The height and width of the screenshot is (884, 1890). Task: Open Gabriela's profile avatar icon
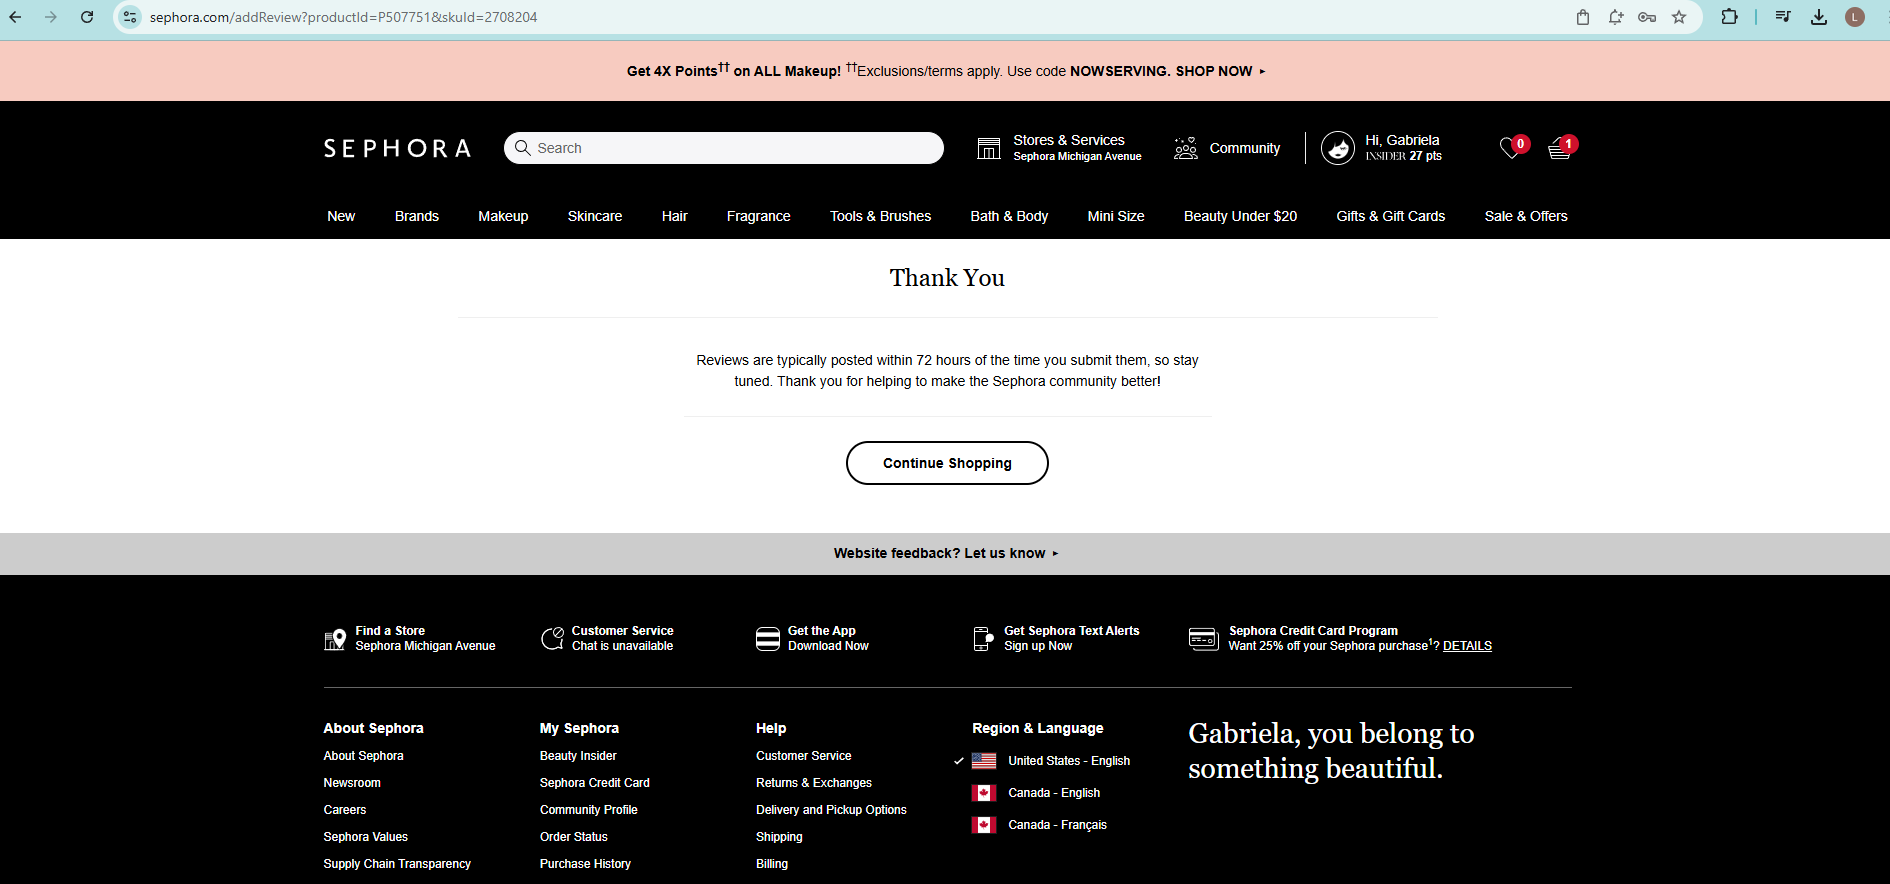point(1337,148)
